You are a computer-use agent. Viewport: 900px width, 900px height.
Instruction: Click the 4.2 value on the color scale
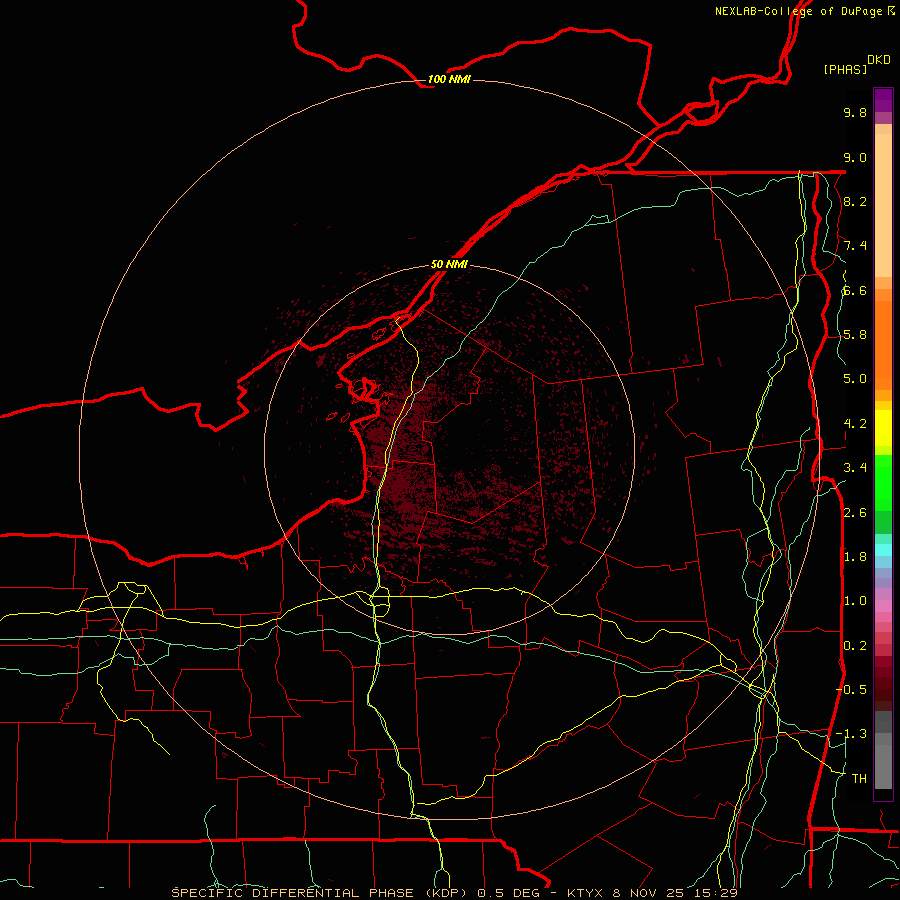[x=855, y=424]
